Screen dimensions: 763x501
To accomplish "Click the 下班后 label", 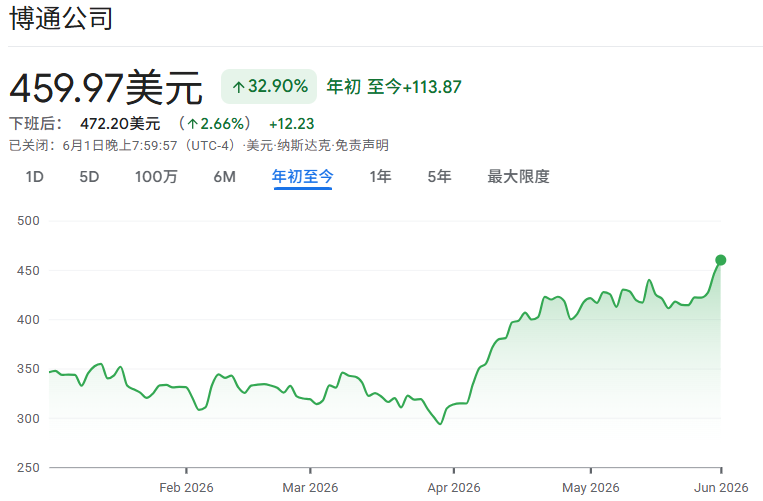I will click(36, 124).
